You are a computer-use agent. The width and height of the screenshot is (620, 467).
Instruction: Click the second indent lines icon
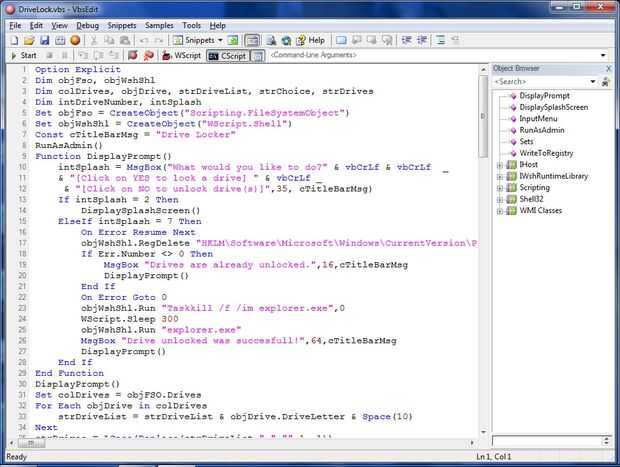[x=422, y=40]
